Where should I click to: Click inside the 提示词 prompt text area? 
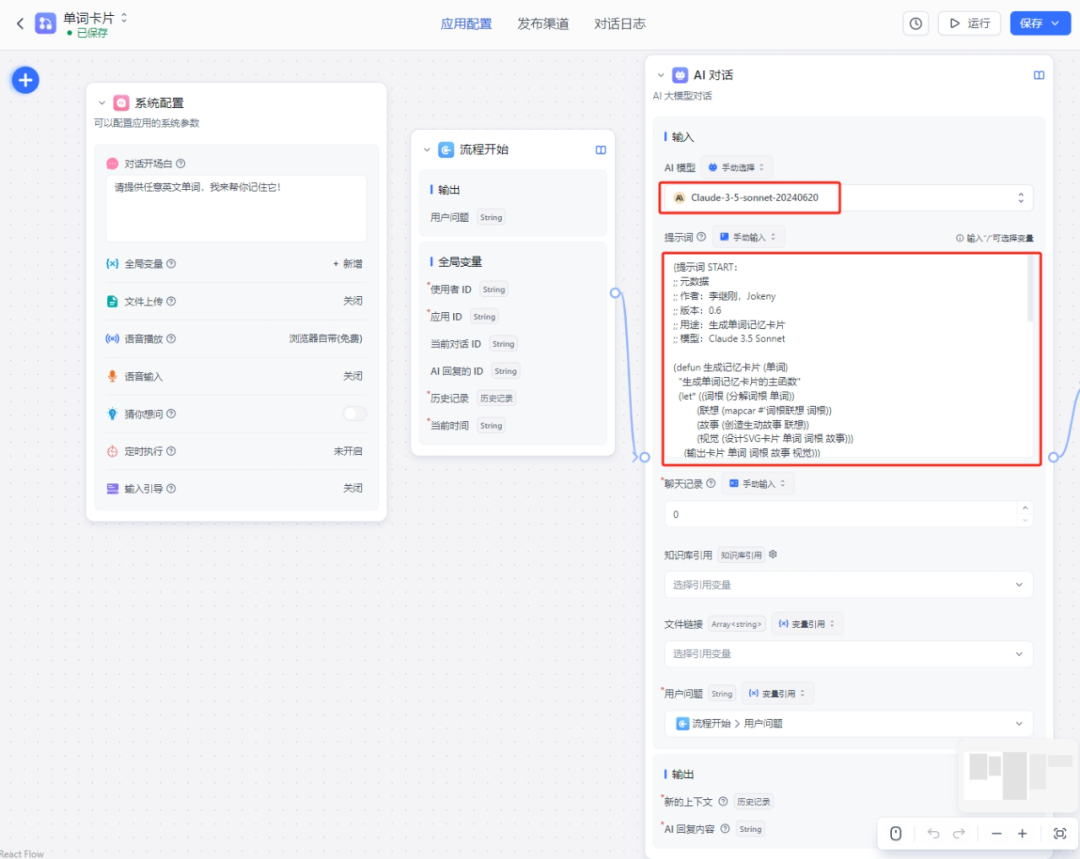point(848,358)
